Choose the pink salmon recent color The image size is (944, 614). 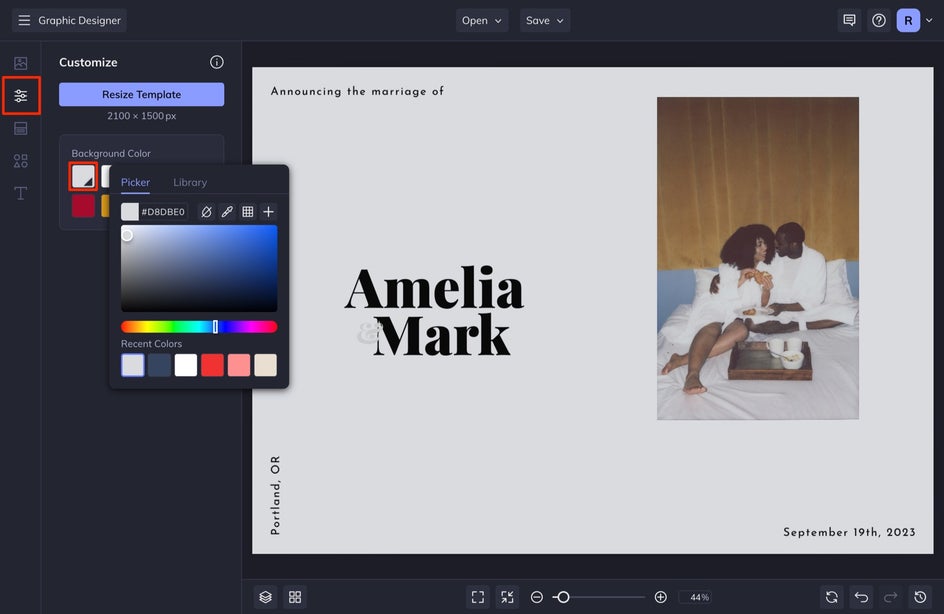239,365
